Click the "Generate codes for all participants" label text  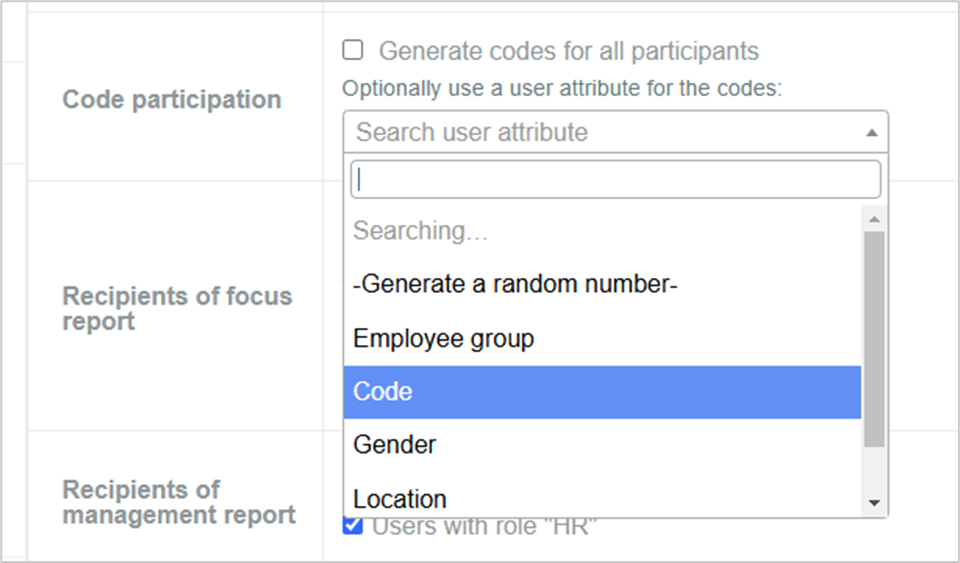pyautogui.click(x=569, y=51)
